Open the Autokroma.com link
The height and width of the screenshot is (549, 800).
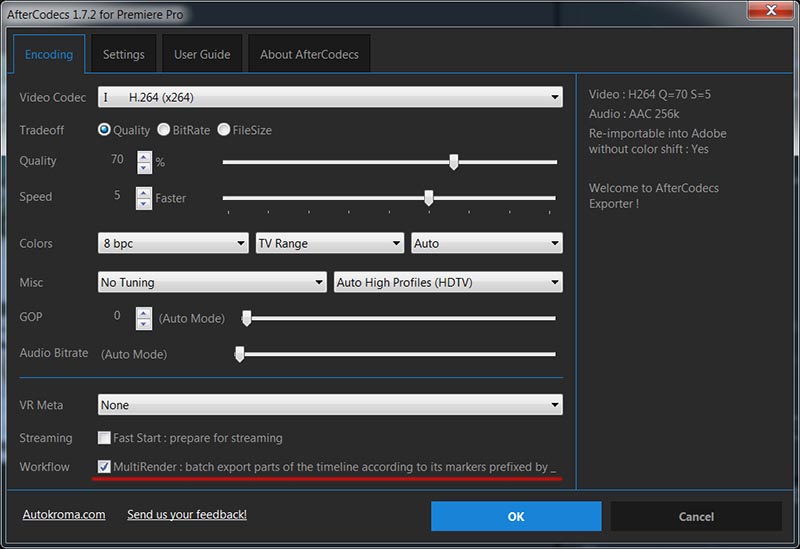(x=64, y=514)
